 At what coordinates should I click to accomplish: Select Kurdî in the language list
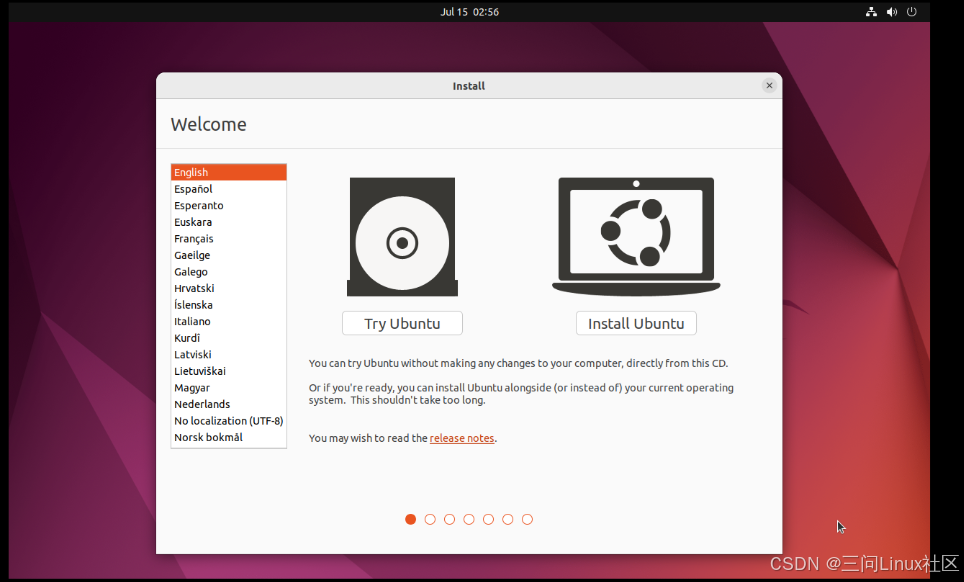[x=229, y=338]
